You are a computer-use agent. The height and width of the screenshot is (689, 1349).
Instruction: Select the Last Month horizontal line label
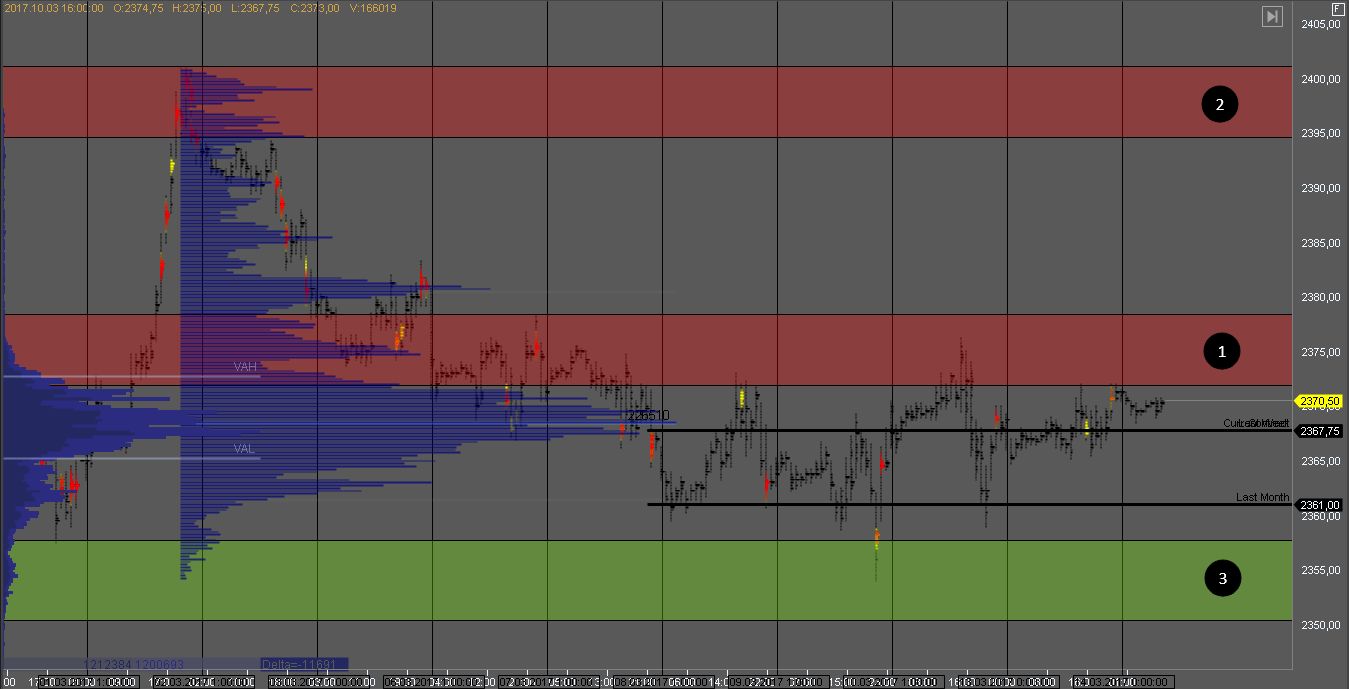[x=1262, y=497]
